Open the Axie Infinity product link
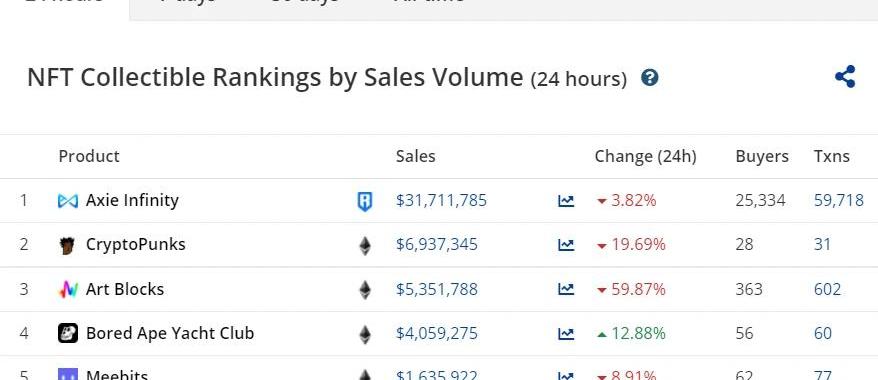The width and height of the screenshot is (878, 380). click(x=132, y=200)
